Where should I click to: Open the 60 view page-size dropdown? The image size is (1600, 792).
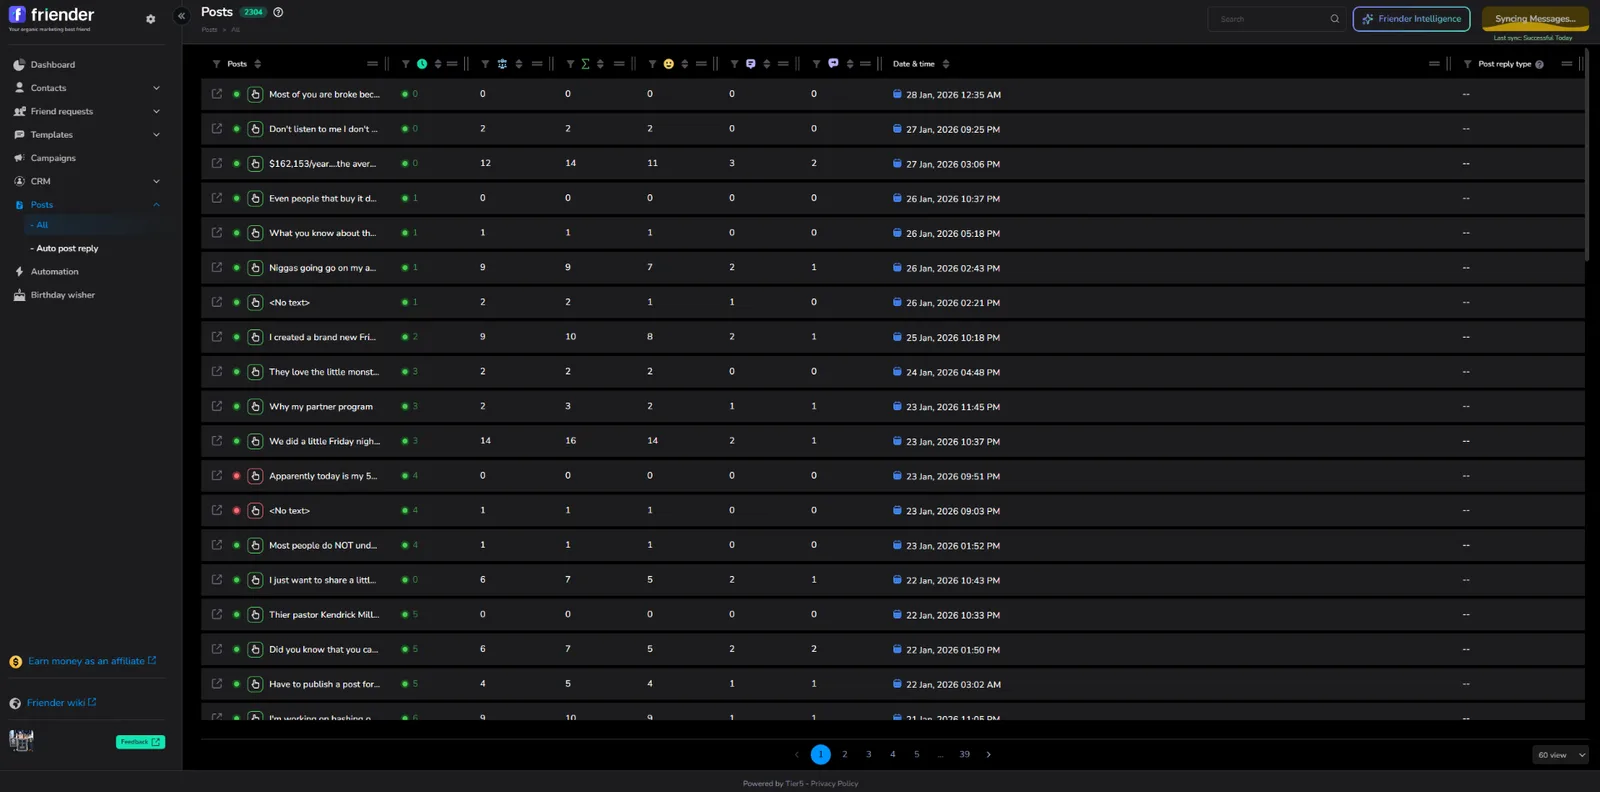coord(1560,755)
